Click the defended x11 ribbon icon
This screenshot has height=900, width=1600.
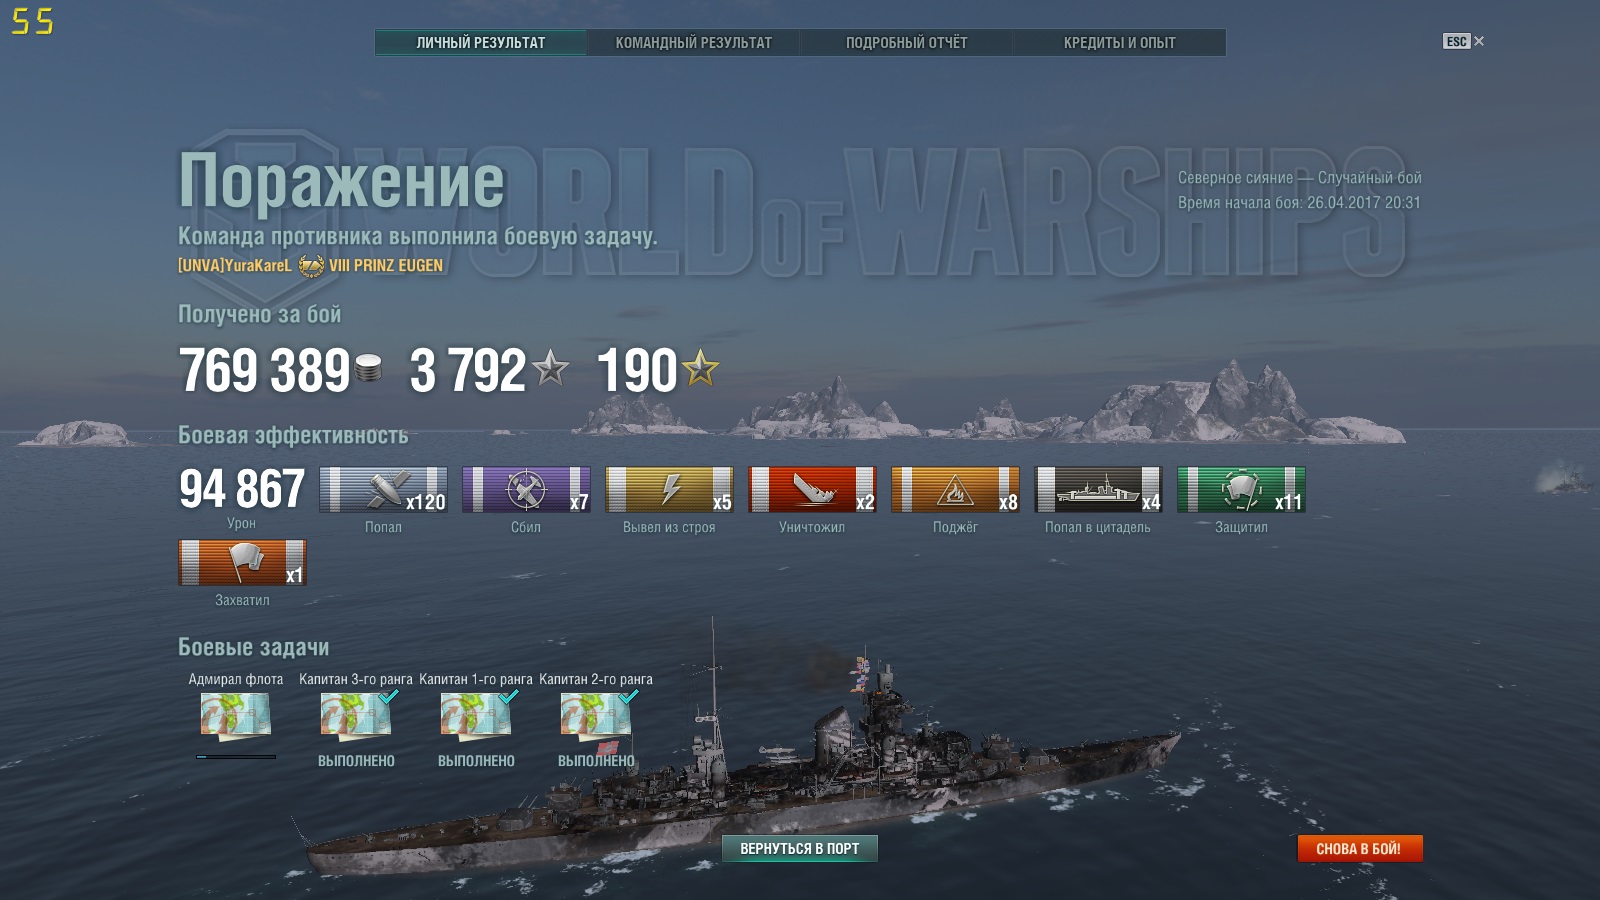[x=1241, y=490]
